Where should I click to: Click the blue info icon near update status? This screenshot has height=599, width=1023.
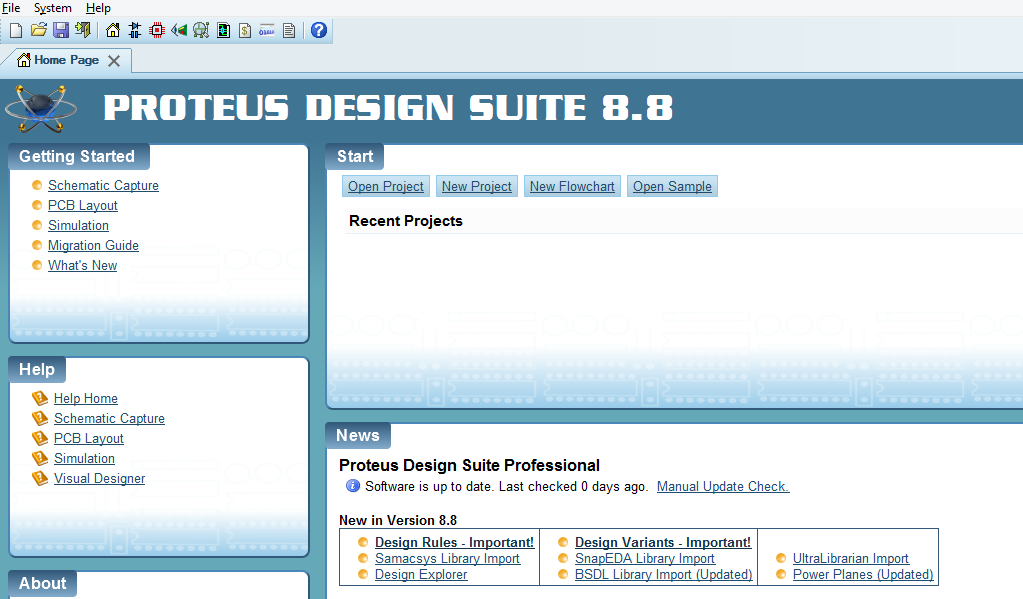pyautogui.click(x=353, y=485)
